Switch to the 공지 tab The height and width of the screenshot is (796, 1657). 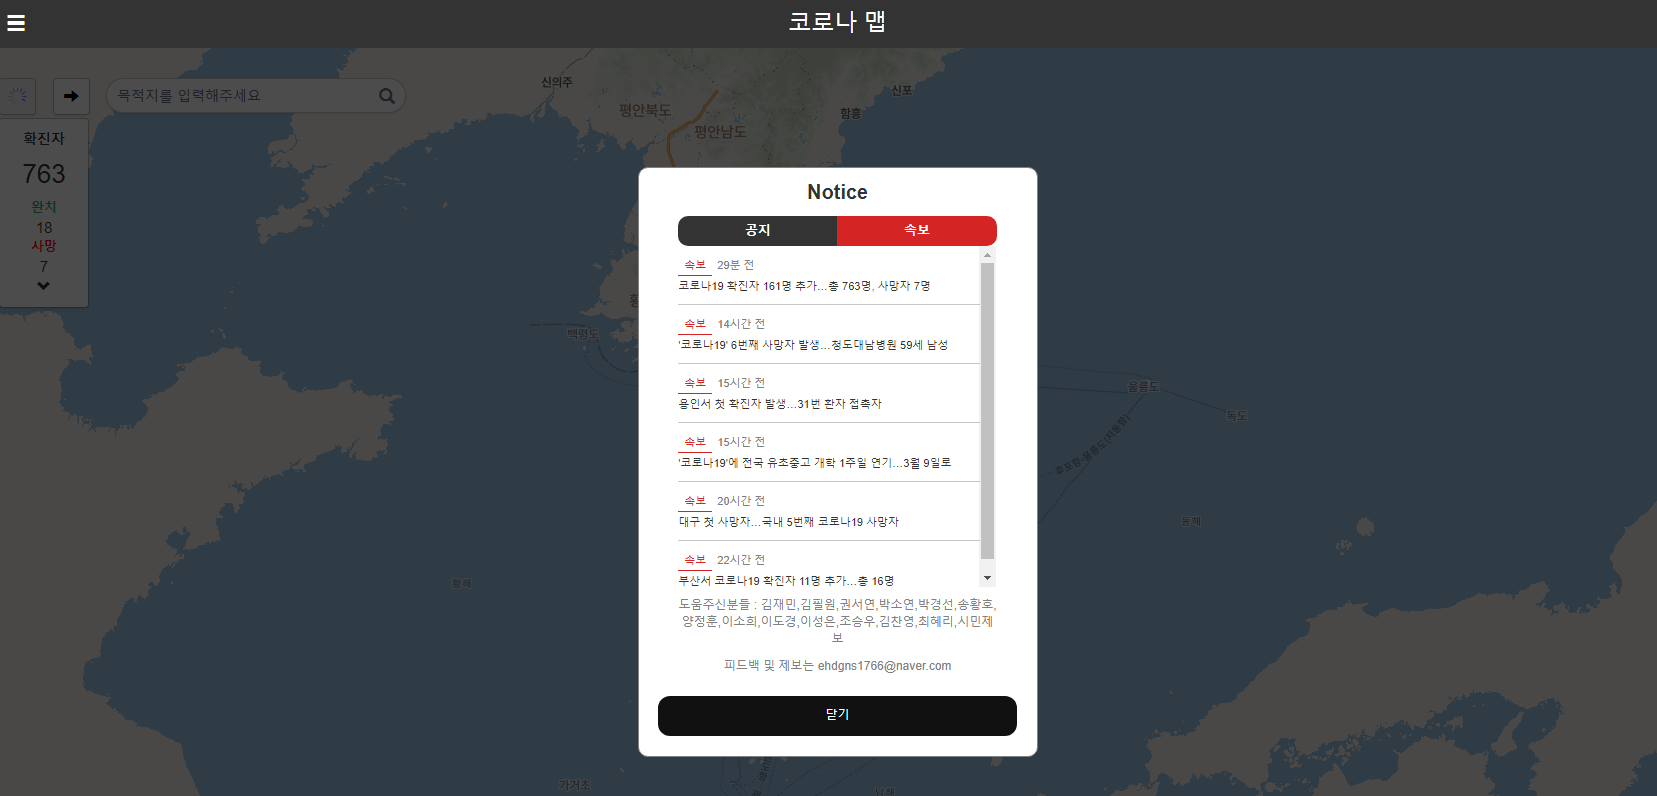coord(757,230)
